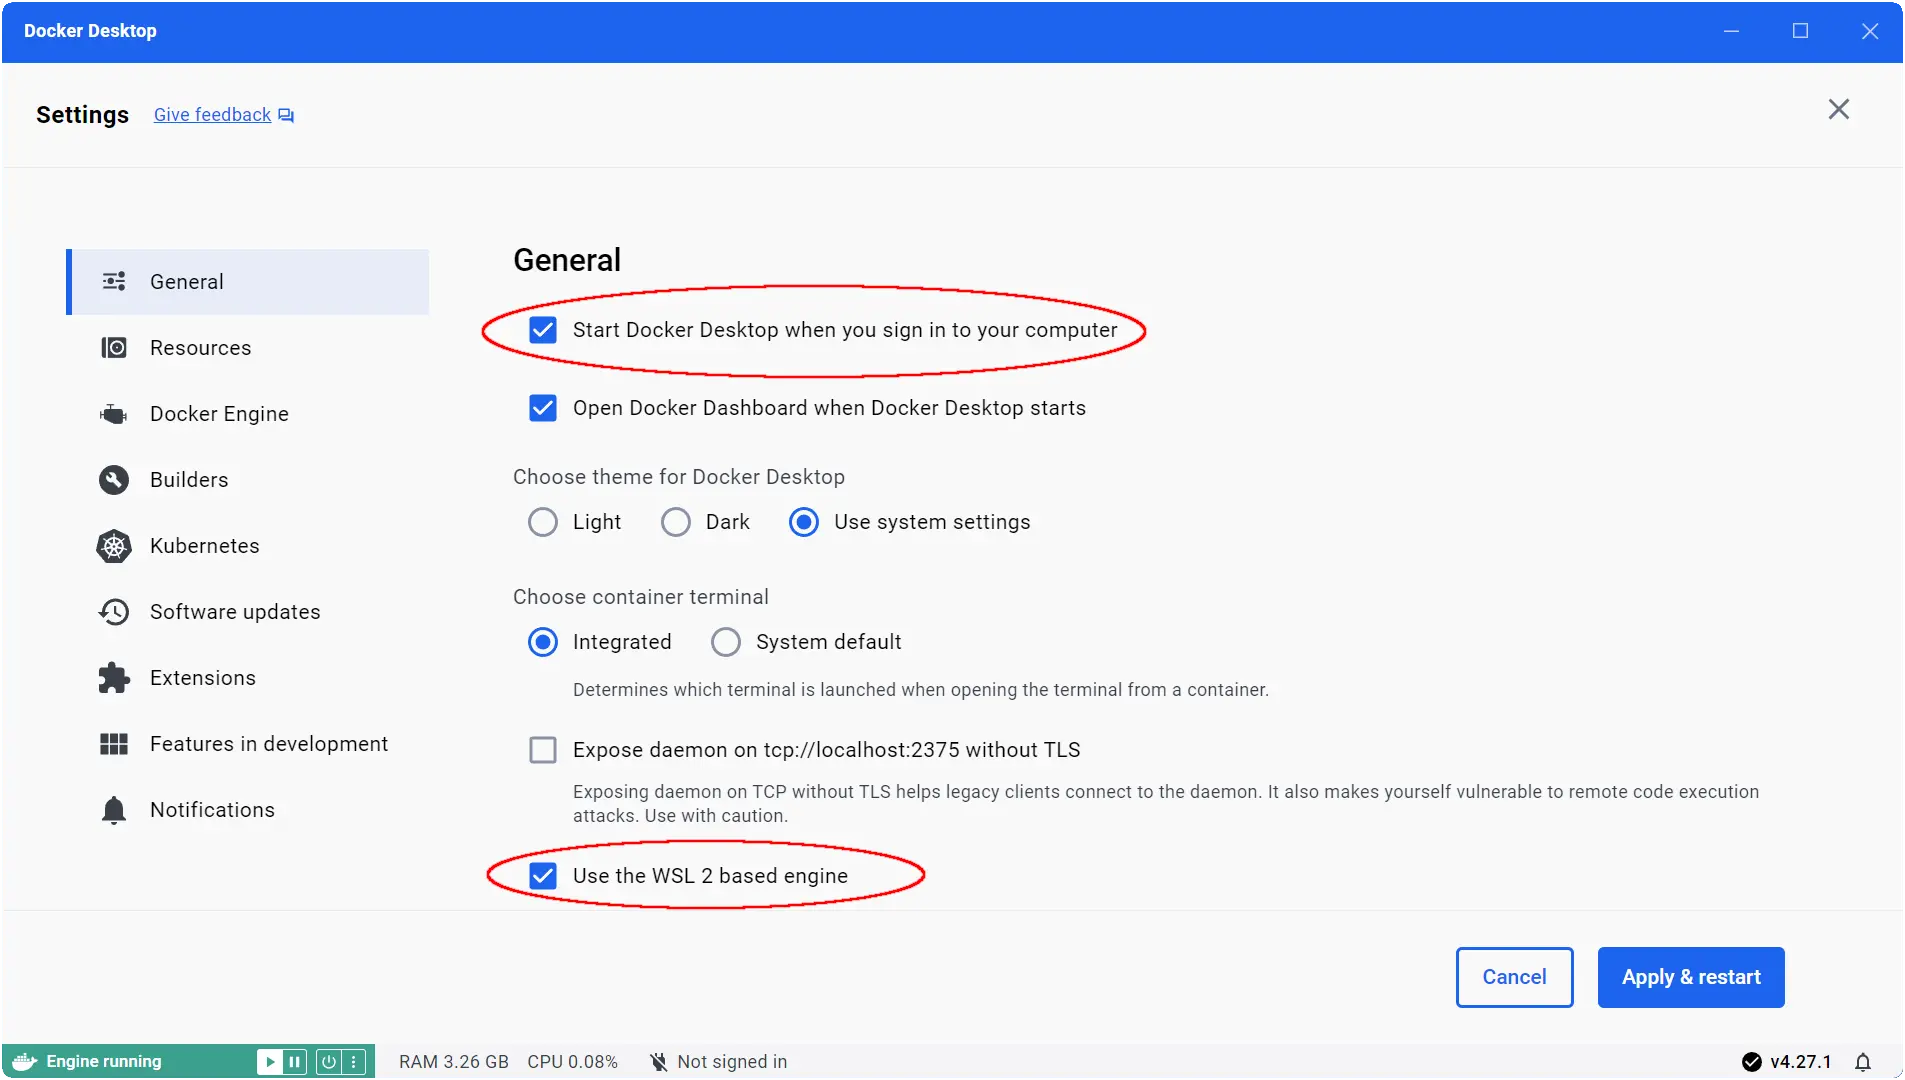1905x1080 pixels.
Task: Click the terminal description helper text
Action: [x=920, y=690]
